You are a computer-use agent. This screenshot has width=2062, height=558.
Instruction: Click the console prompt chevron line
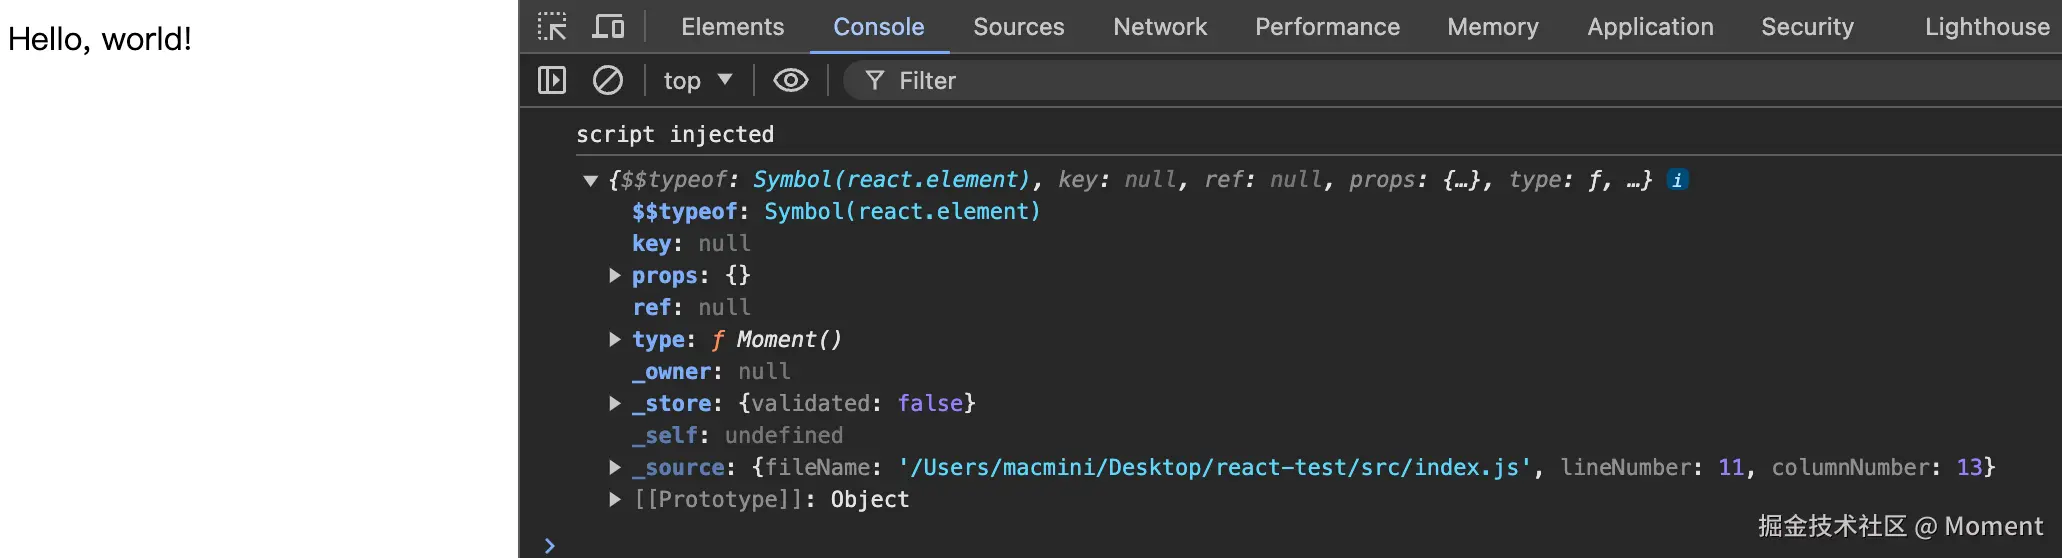click(x=800, y=545)
